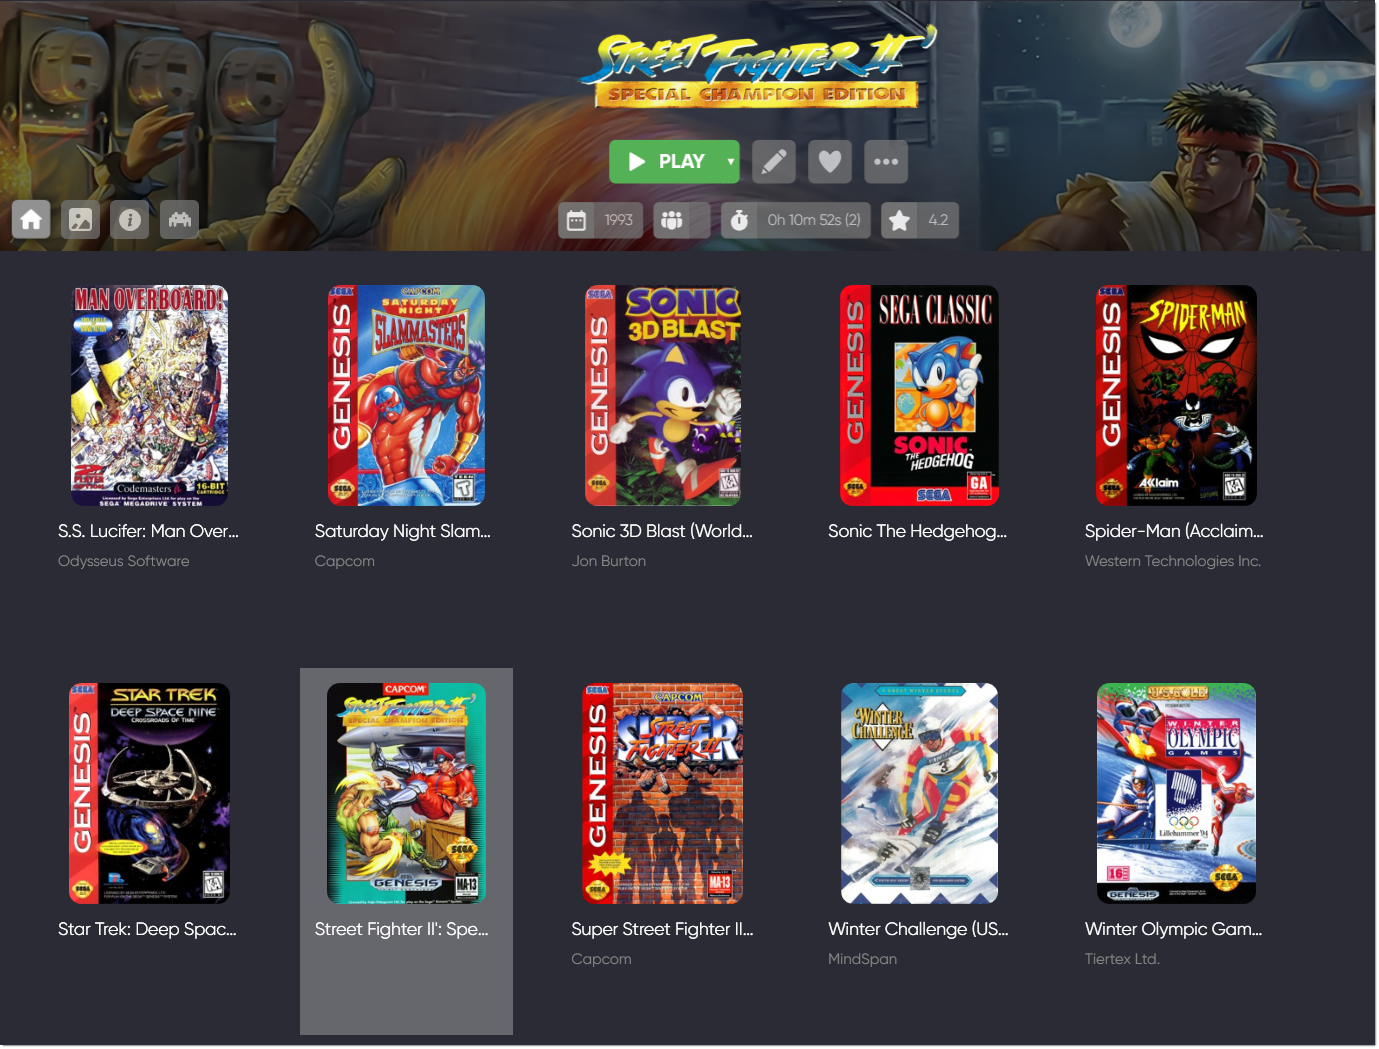The width and height of the screenshot is (1379, 1049).
Task: Open the image gallery icon
Action: 81,219
